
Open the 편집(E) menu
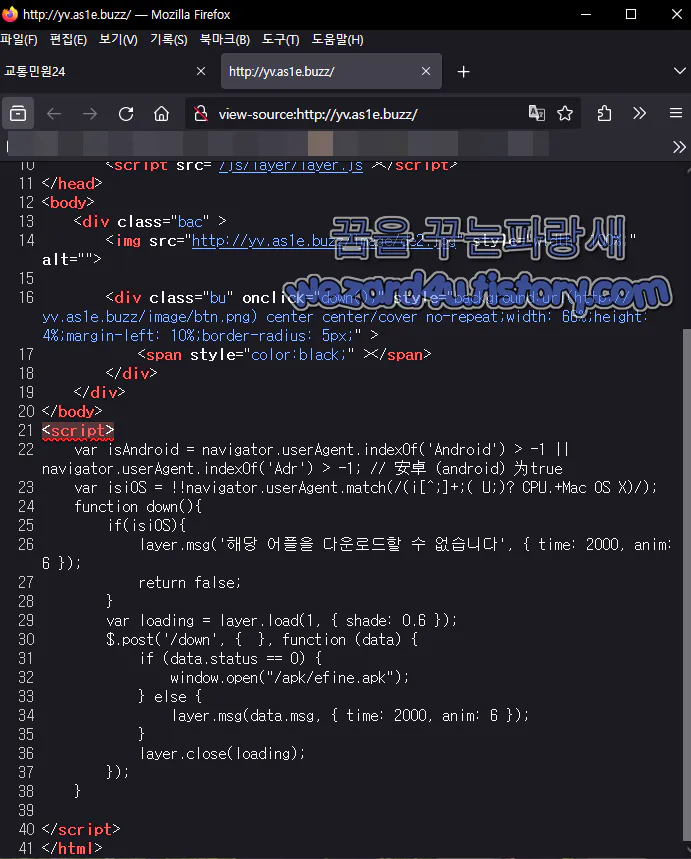68,39
